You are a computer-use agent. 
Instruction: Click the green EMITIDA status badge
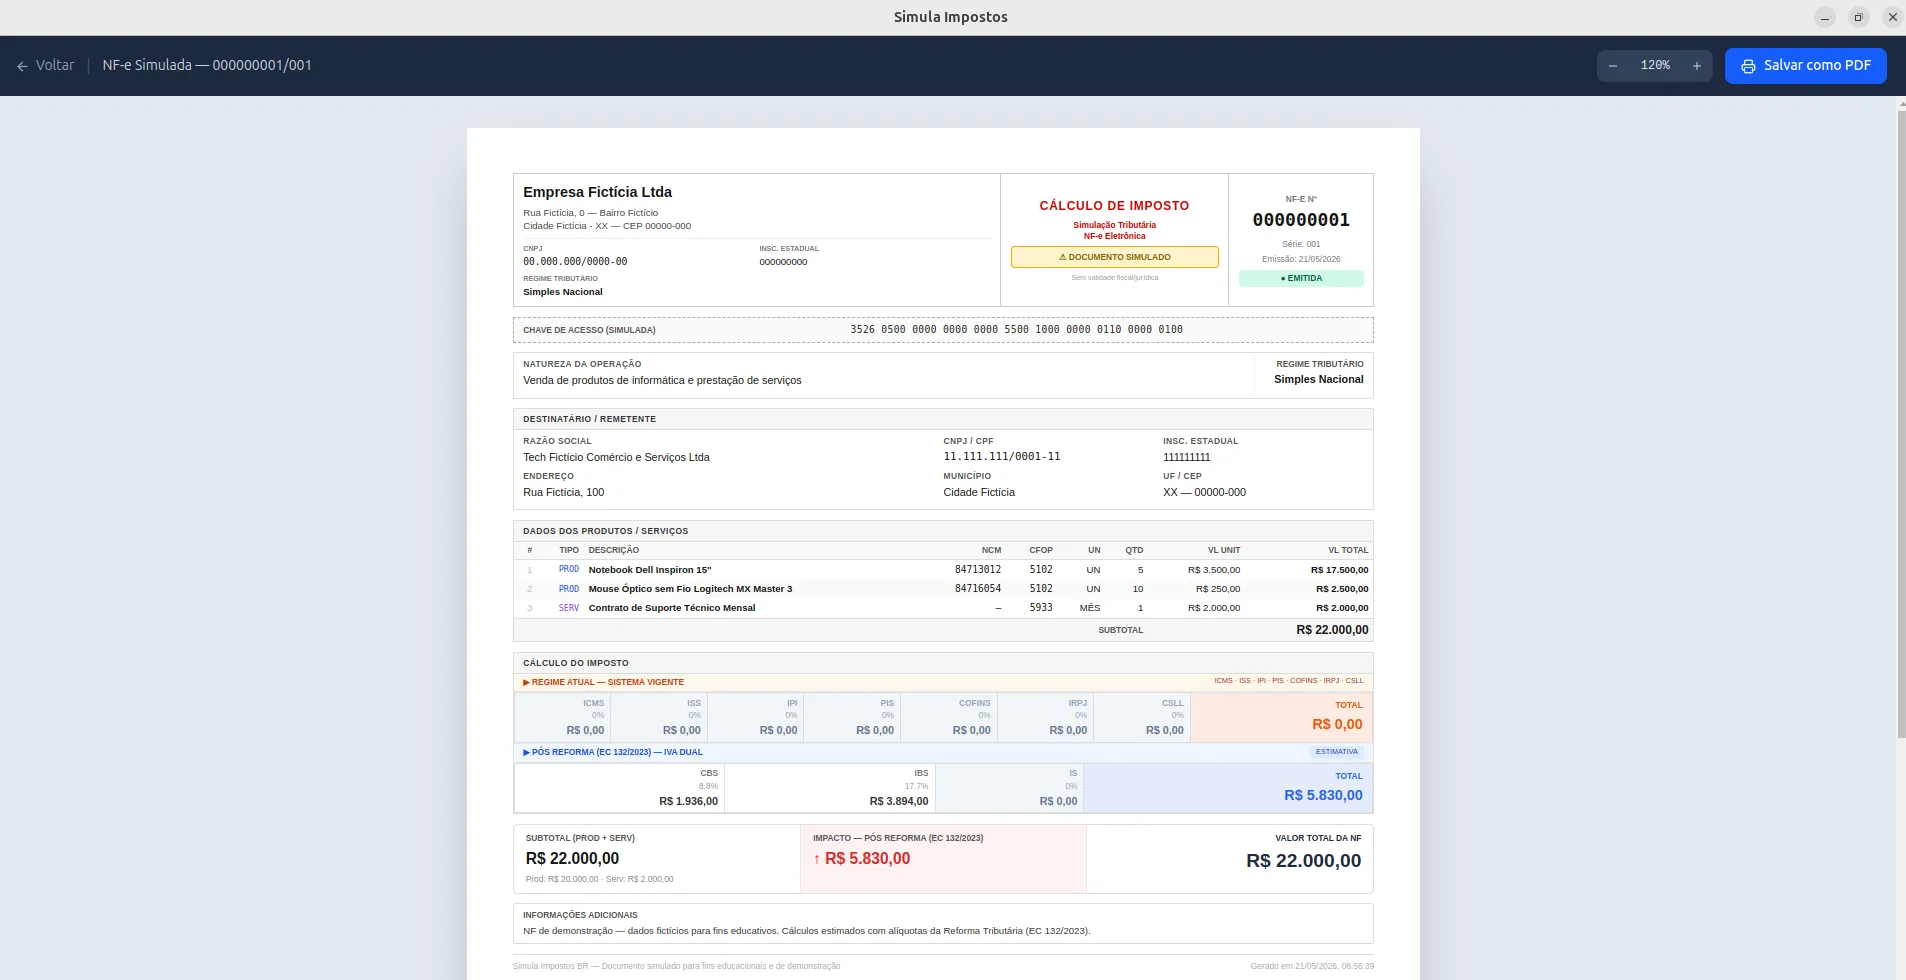(1301, 279)
